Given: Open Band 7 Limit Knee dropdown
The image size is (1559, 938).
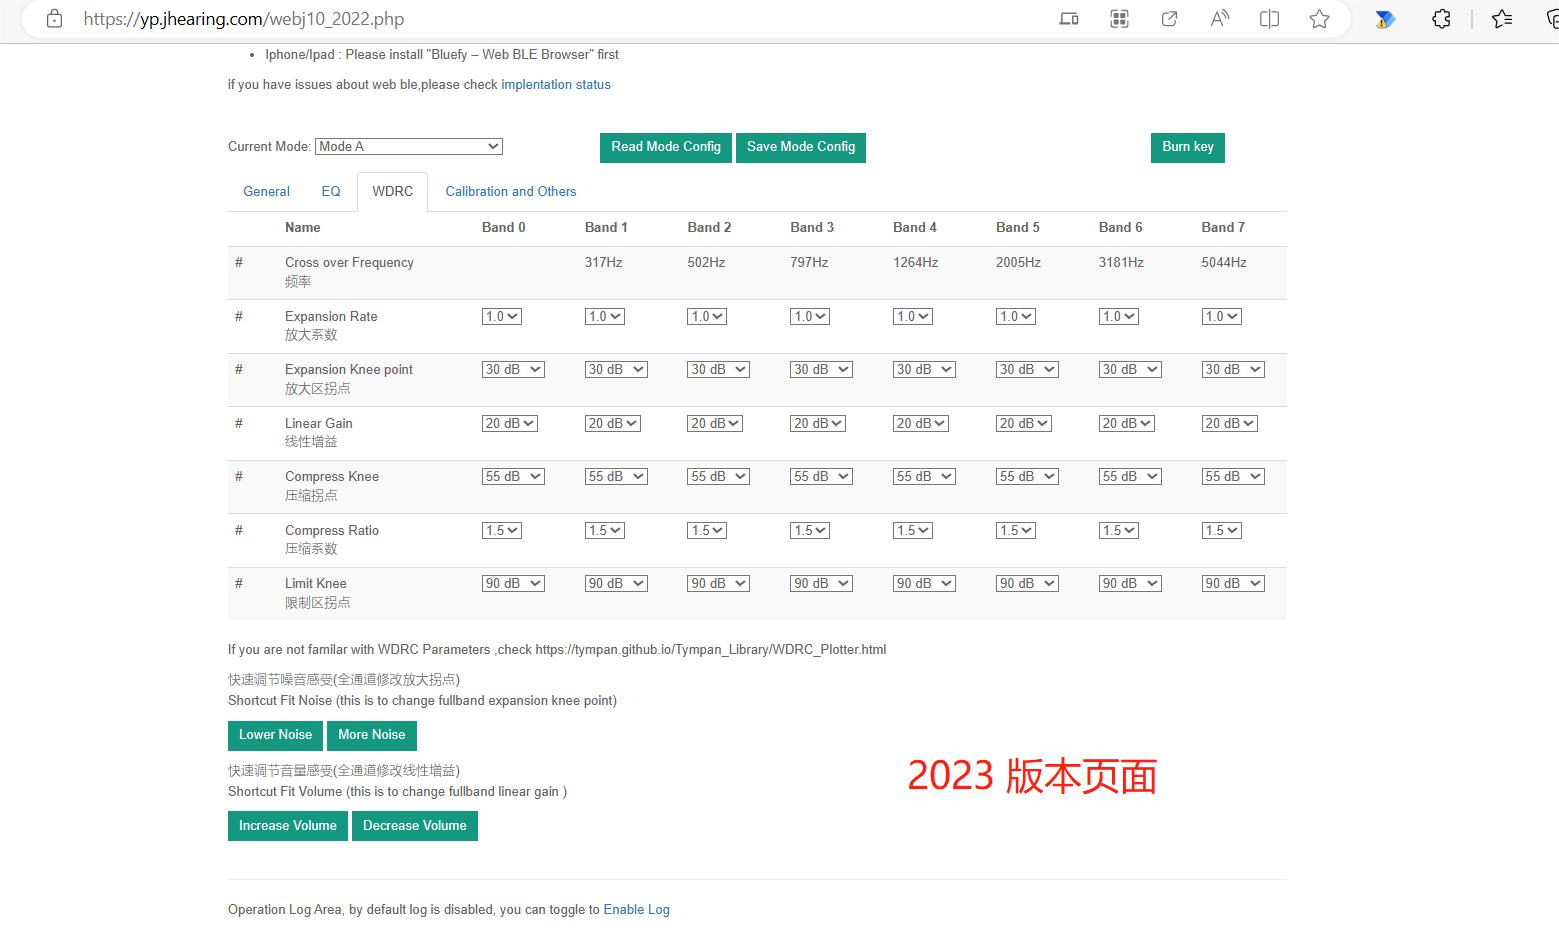Looking at the screenshot, I should (x=1232, y=583).
